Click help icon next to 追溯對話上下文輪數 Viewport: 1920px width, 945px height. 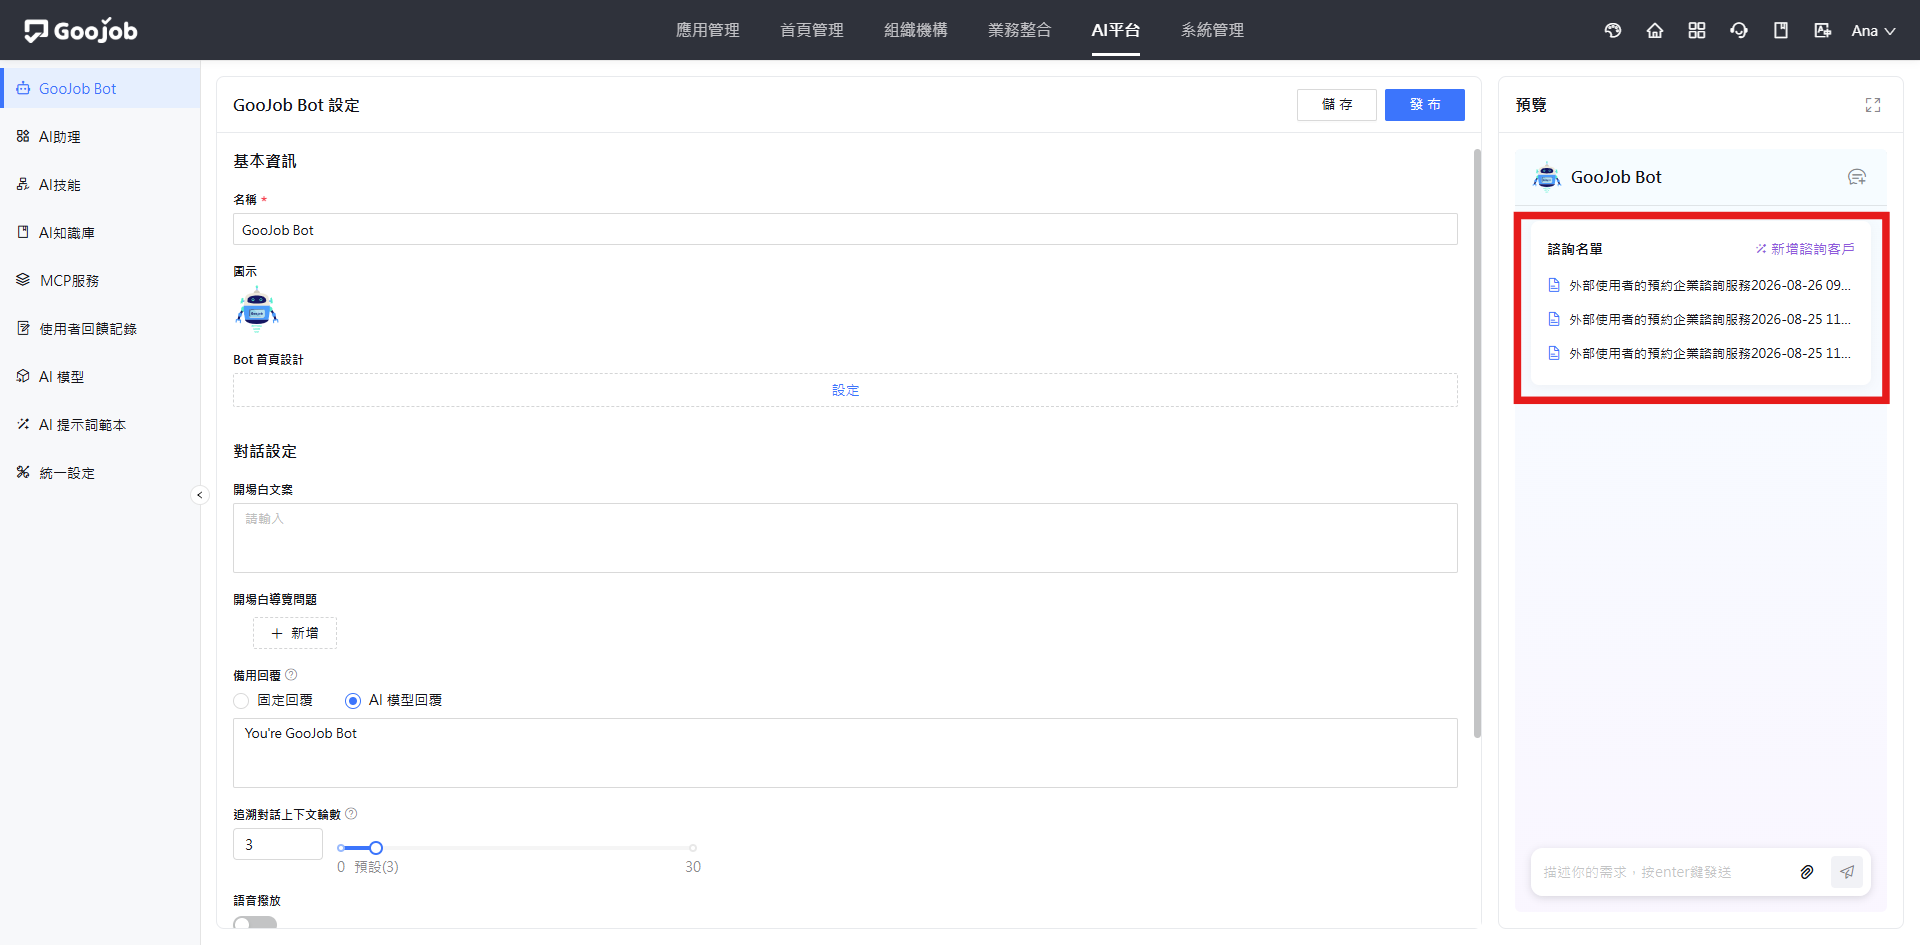[351, 814]
